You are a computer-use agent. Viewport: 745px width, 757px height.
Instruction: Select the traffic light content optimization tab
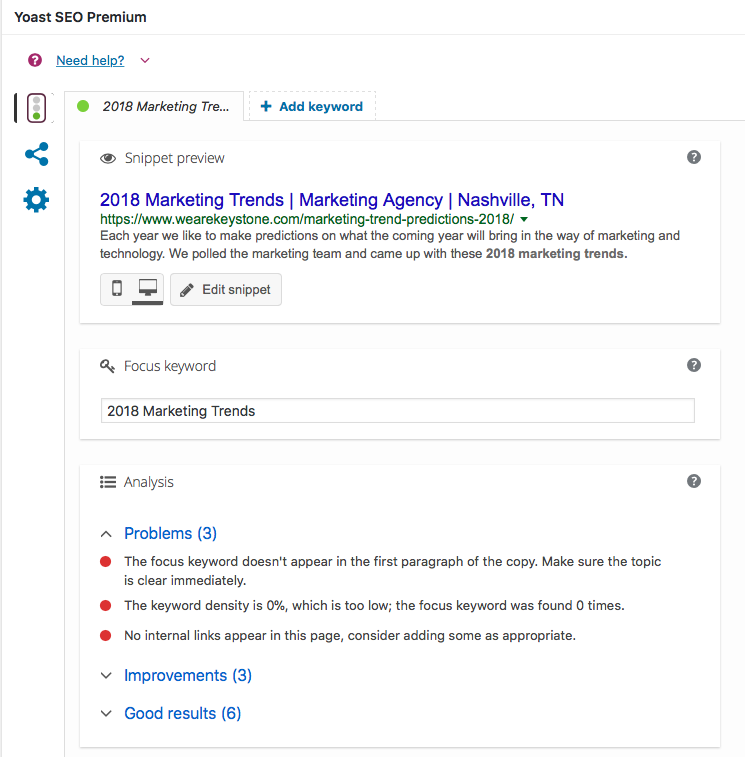click(x=36, y=108)
